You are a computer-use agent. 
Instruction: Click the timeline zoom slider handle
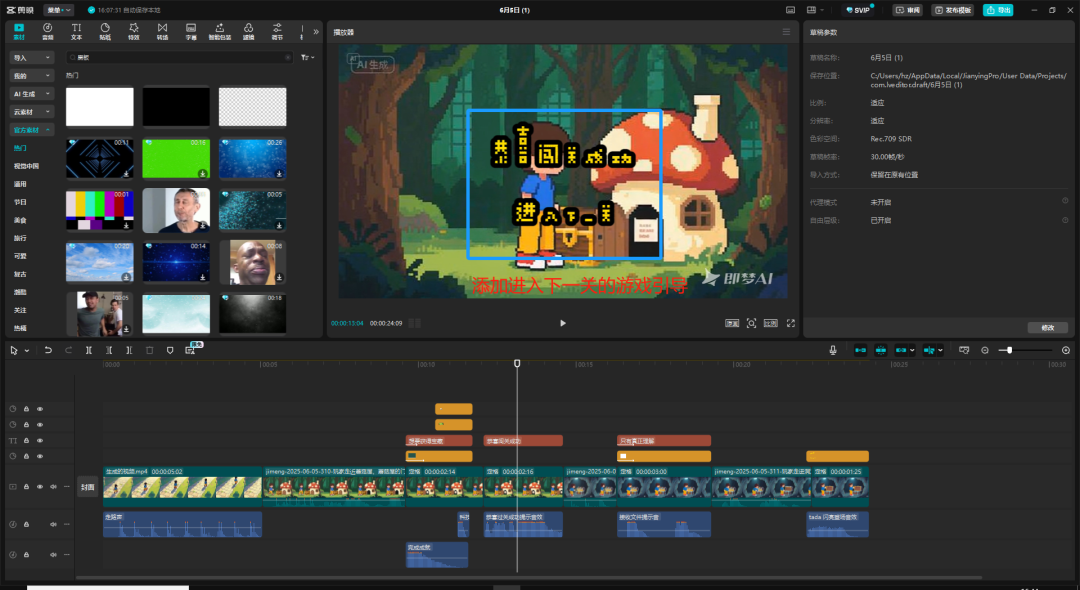(1010, 350)
